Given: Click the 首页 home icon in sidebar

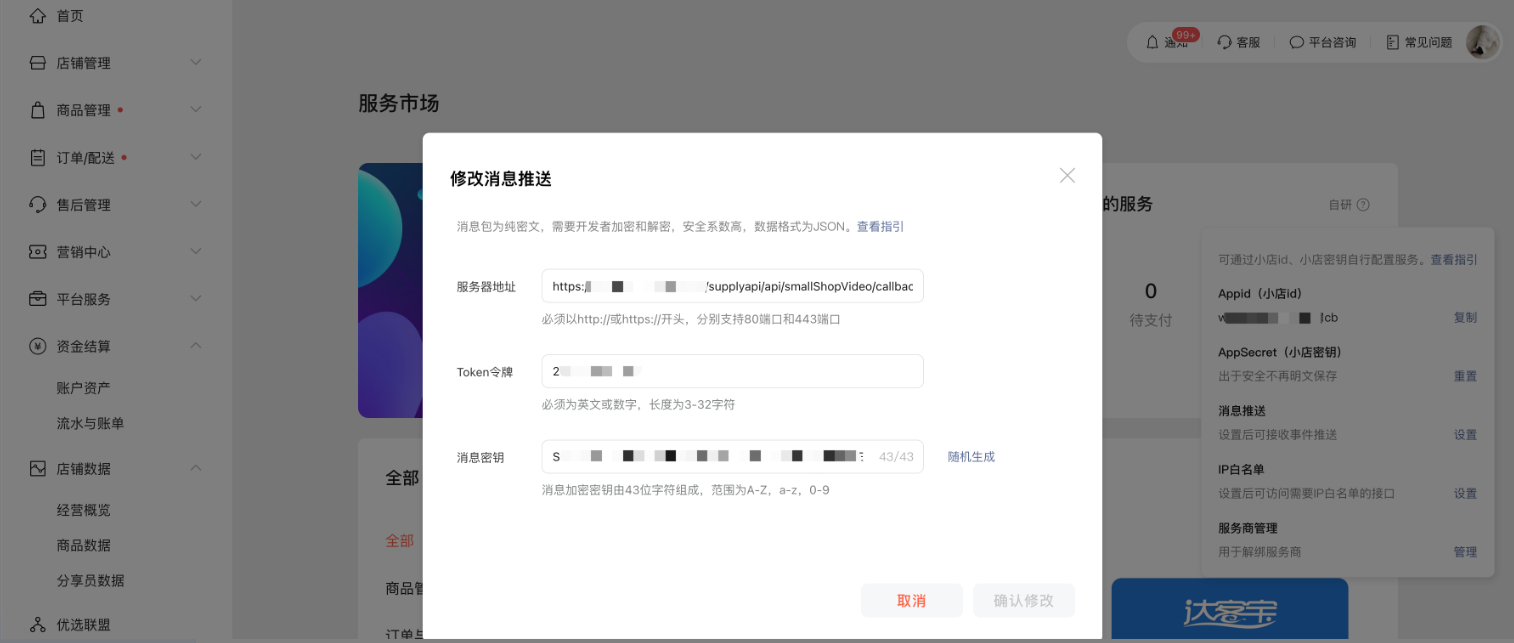Looking at the screenshot, I should click(x=38, y=16).
